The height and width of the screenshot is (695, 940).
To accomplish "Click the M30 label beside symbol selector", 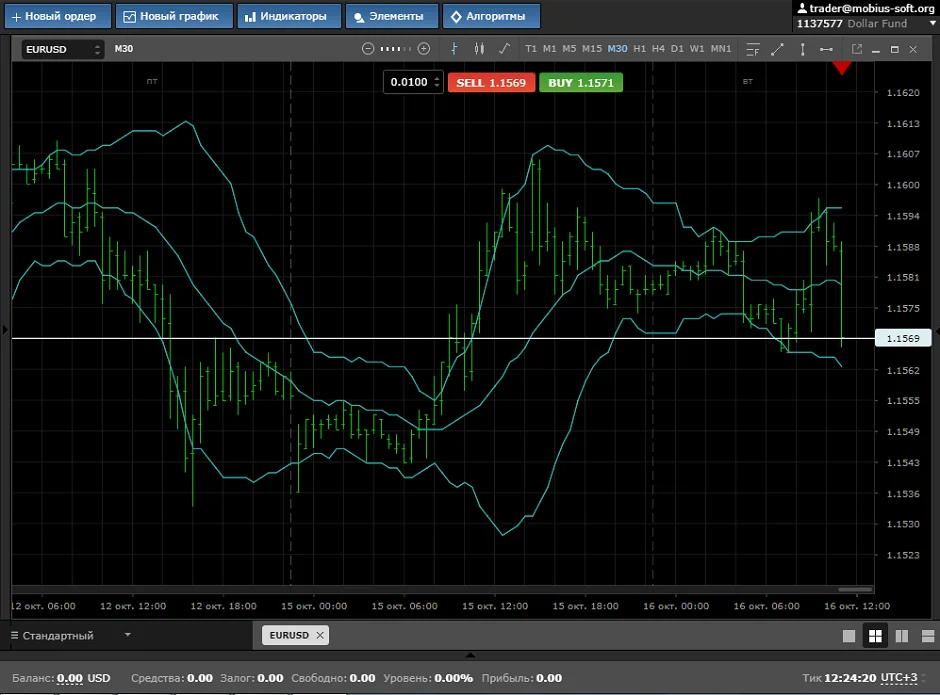I will (123, 49).
